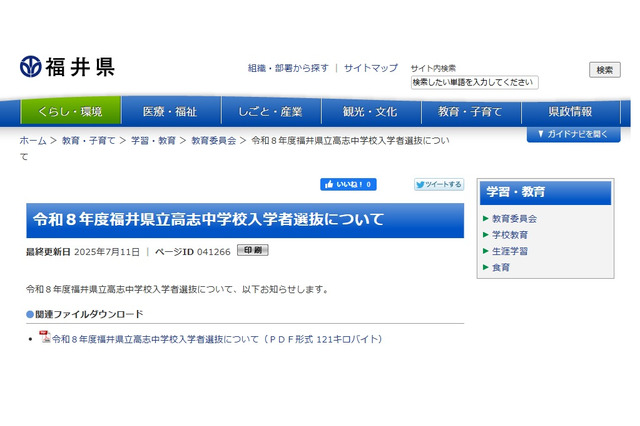Screen dimensions: 640x426
Task: Select the くらし・環境 navigation tab
Action: 71,111
